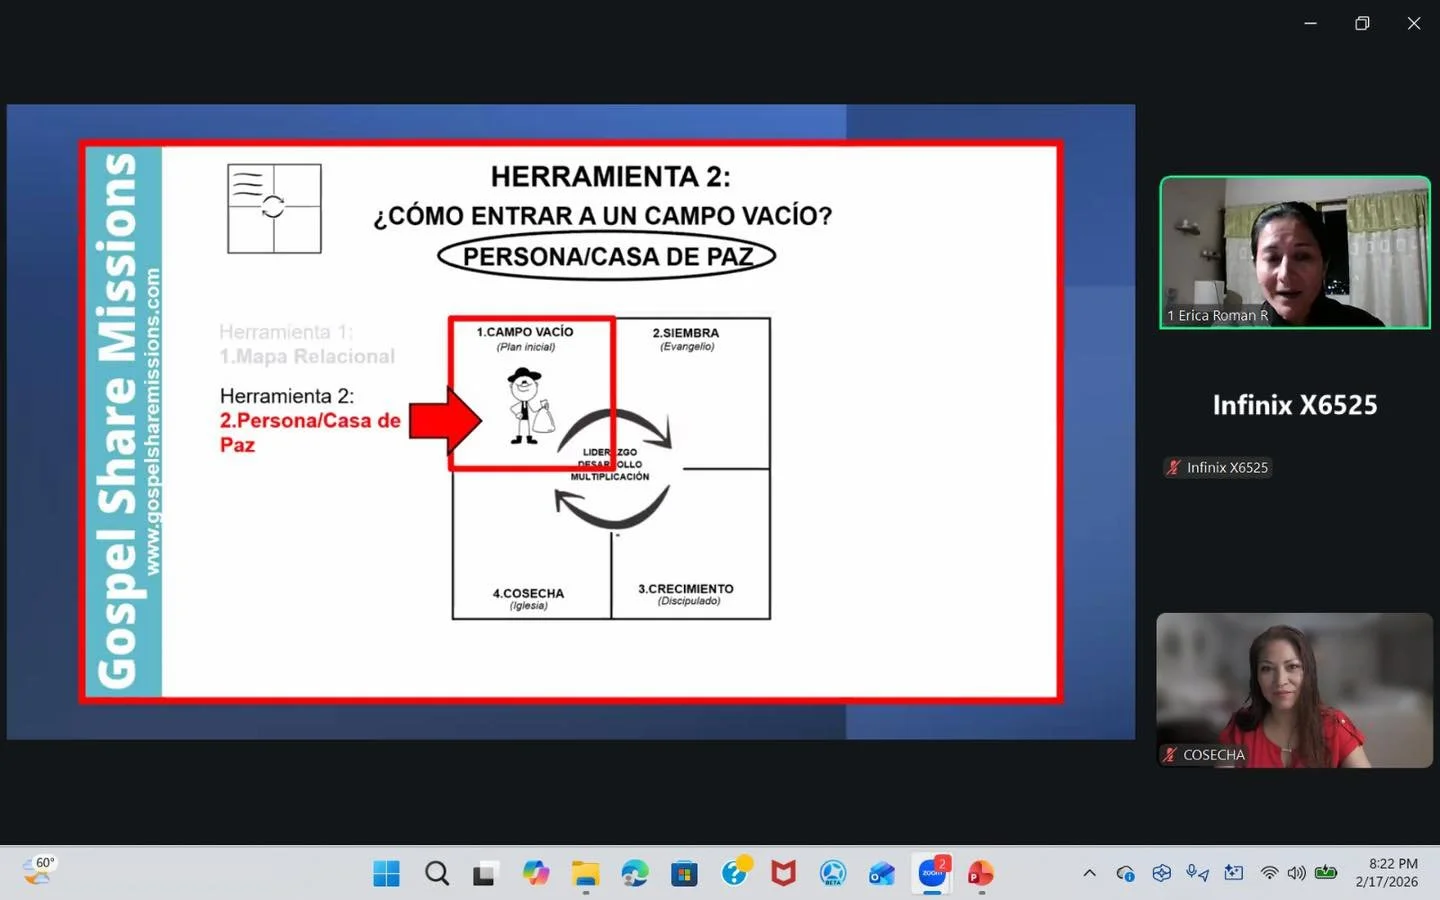The image size is (1440, 900).
Task: Click the 1.CAMPO VACÍO quadrant text
Action: (525, 332)
